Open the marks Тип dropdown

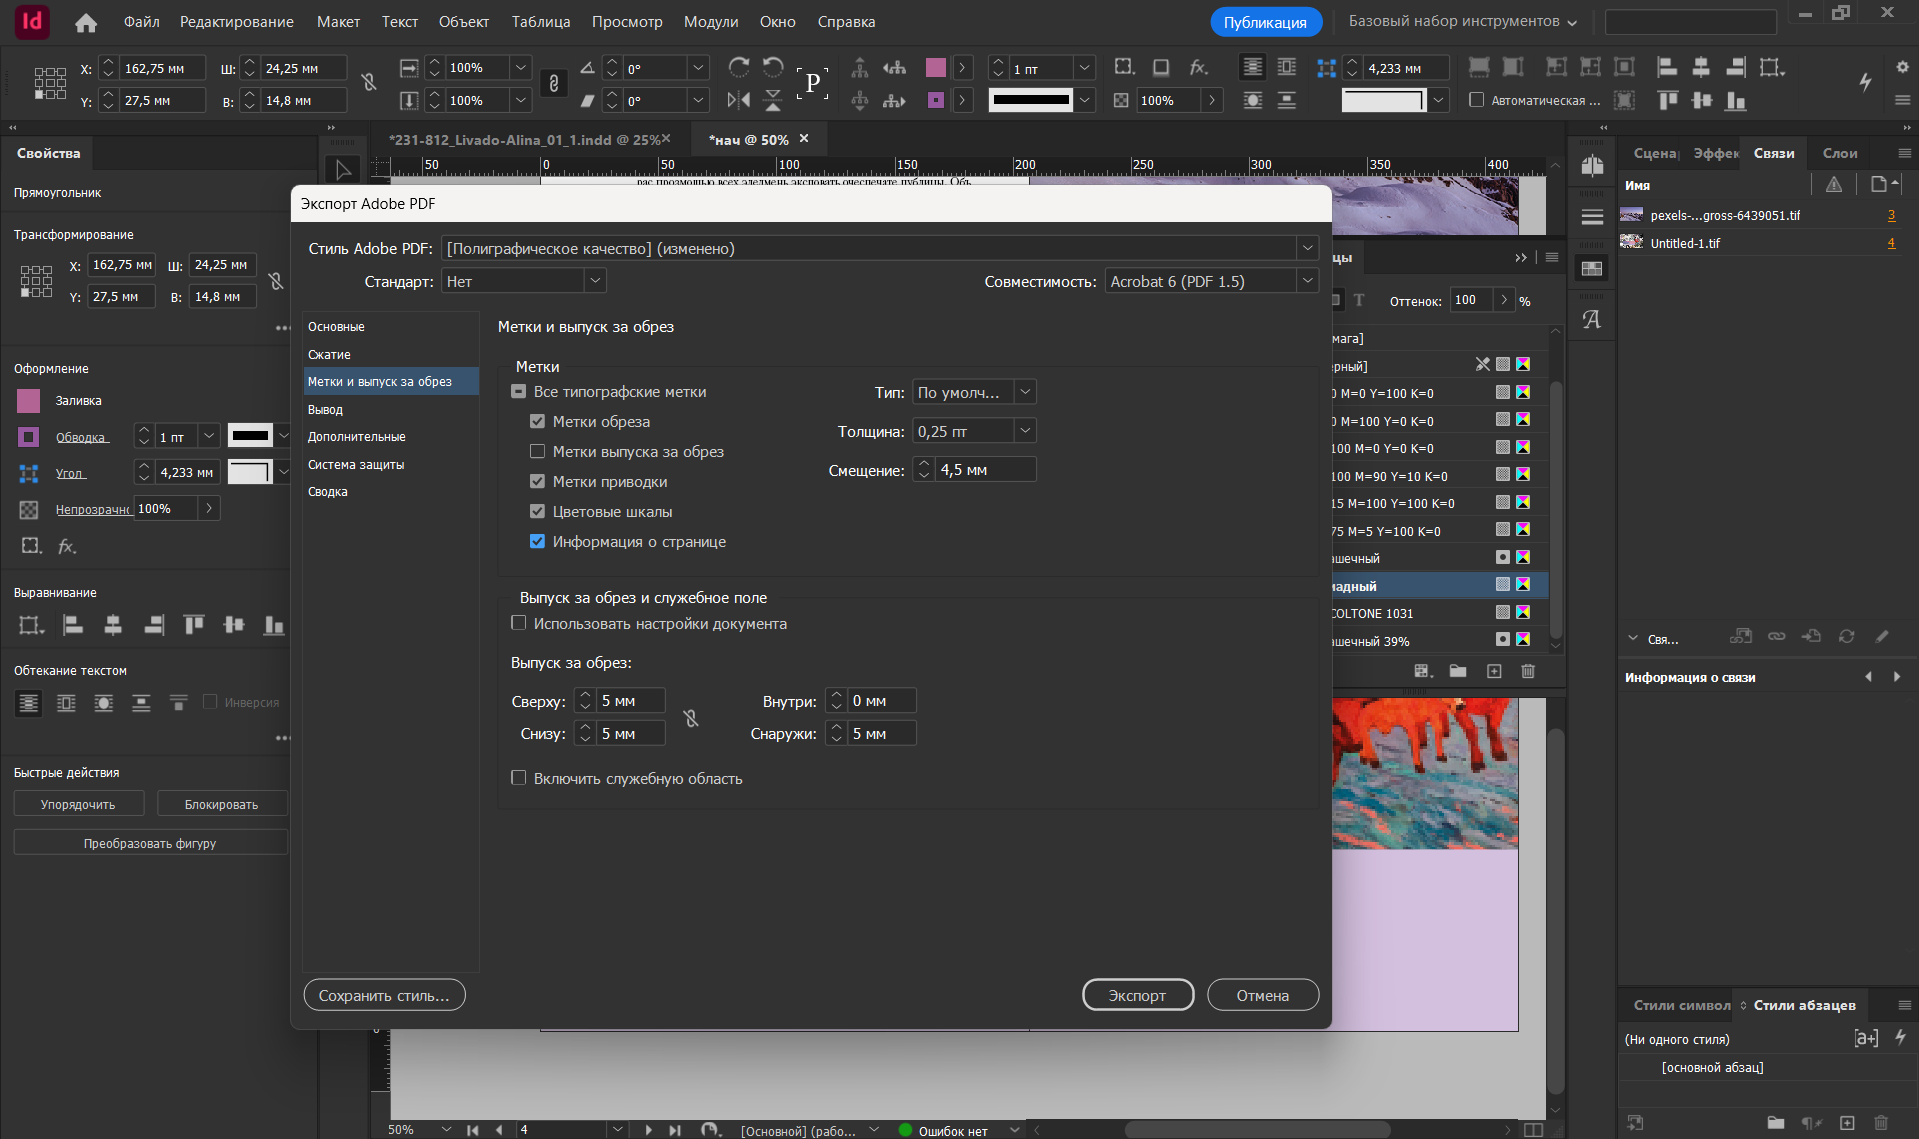pos(974,392)
